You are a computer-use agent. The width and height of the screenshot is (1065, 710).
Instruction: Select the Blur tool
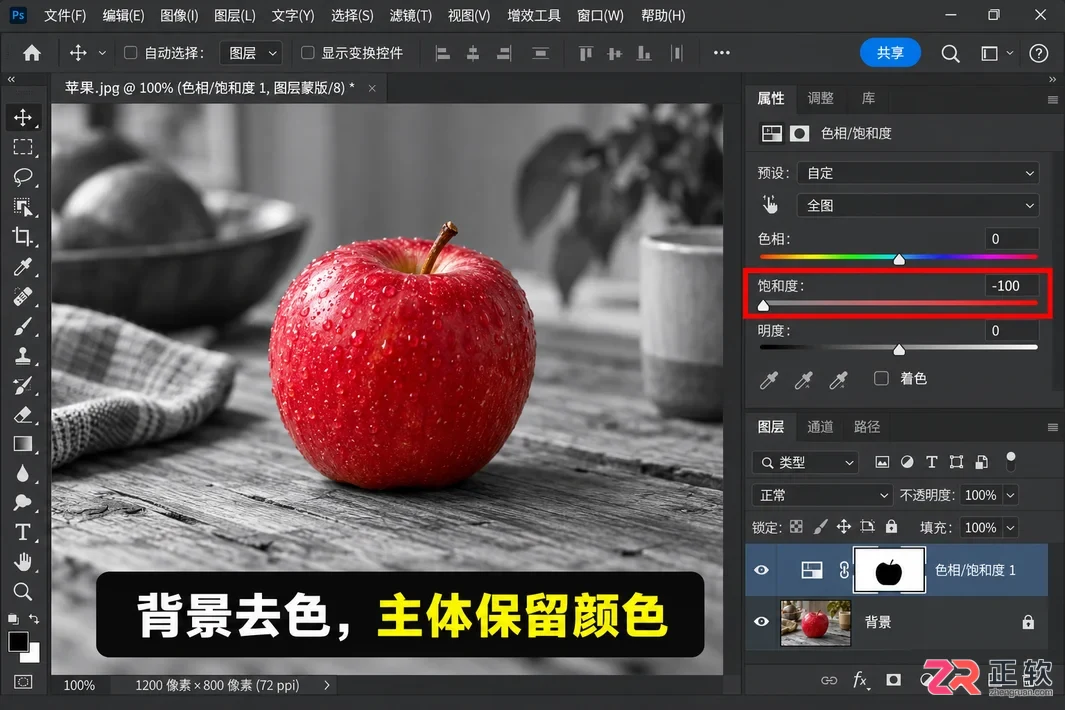[23, 474]
